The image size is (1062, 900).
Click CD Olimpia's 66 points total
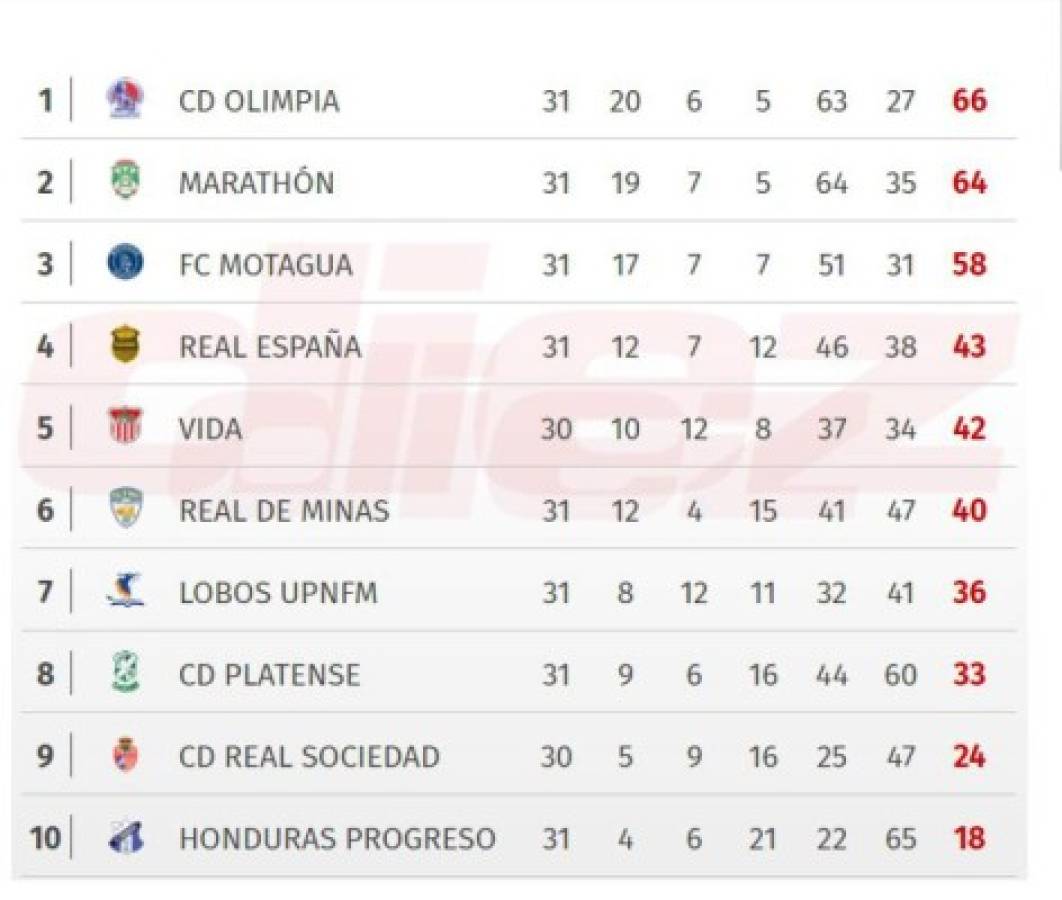click(x=969, y=101)
